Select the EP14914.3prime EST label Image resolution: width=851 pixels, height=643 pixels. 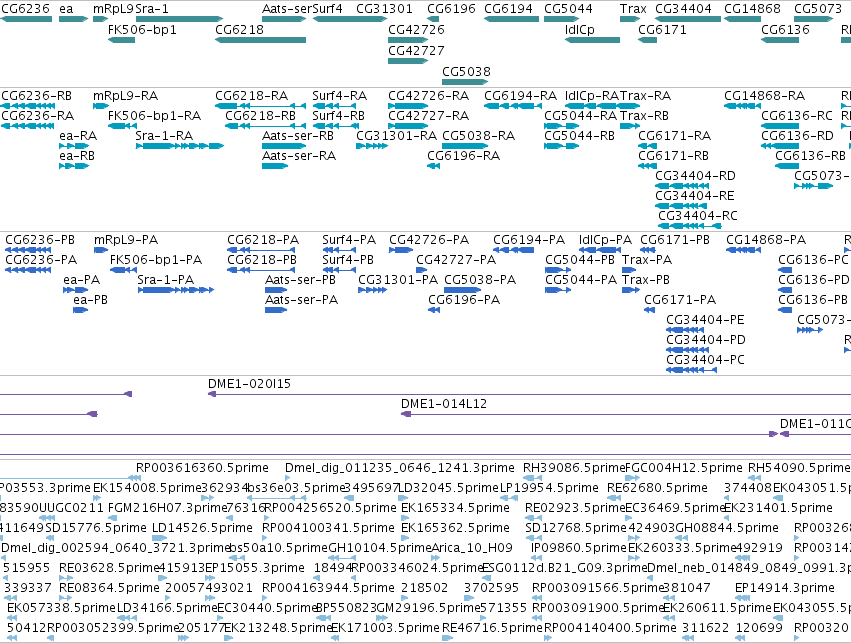pos(785,588)
